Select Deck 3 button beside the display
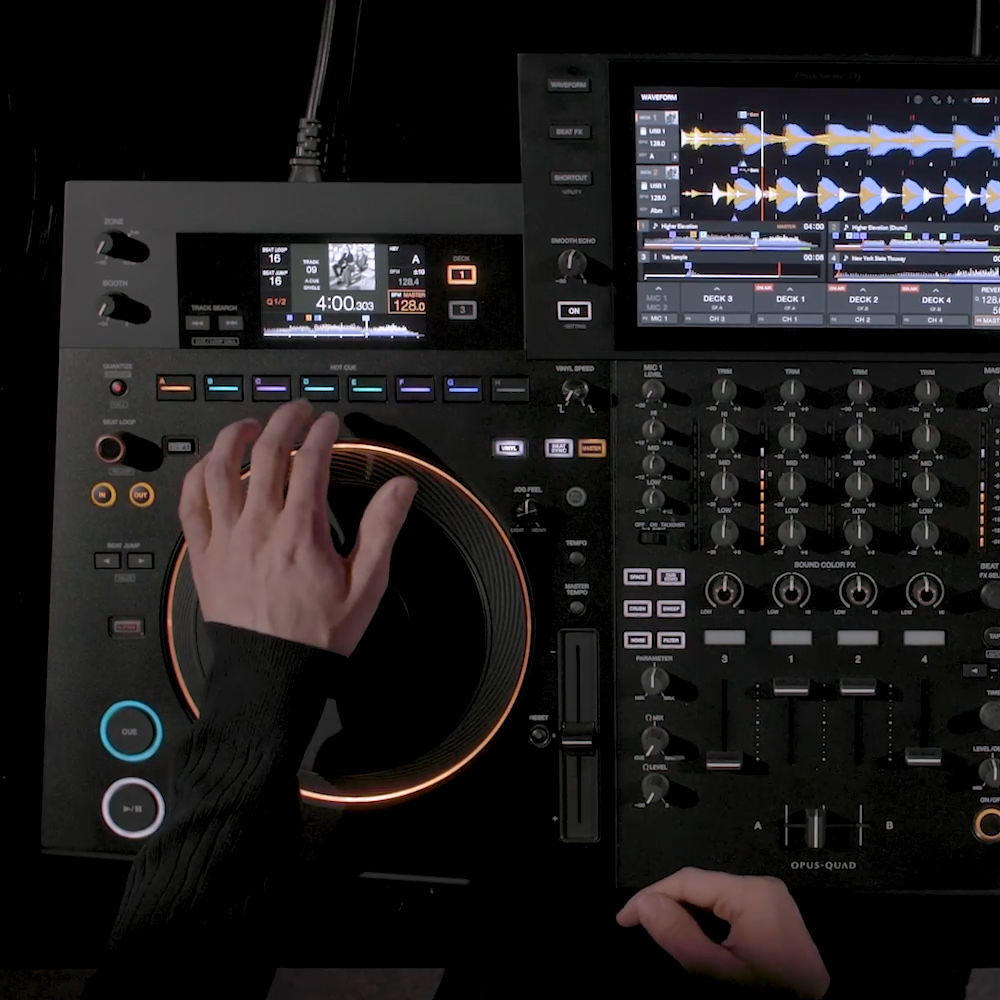1000x1000 pixels. (x=462, y=310)
